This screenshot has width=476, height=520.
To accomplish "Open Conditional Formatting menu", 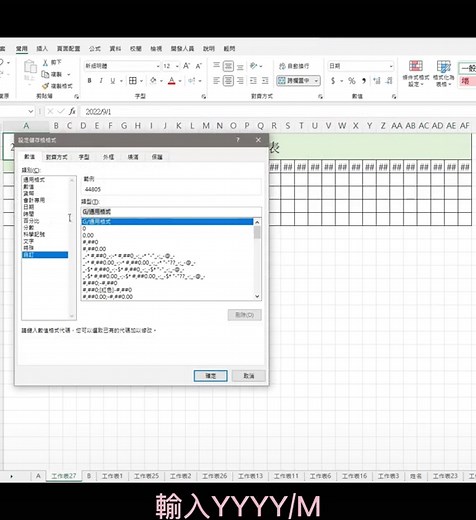I will (x=416, y=74).
